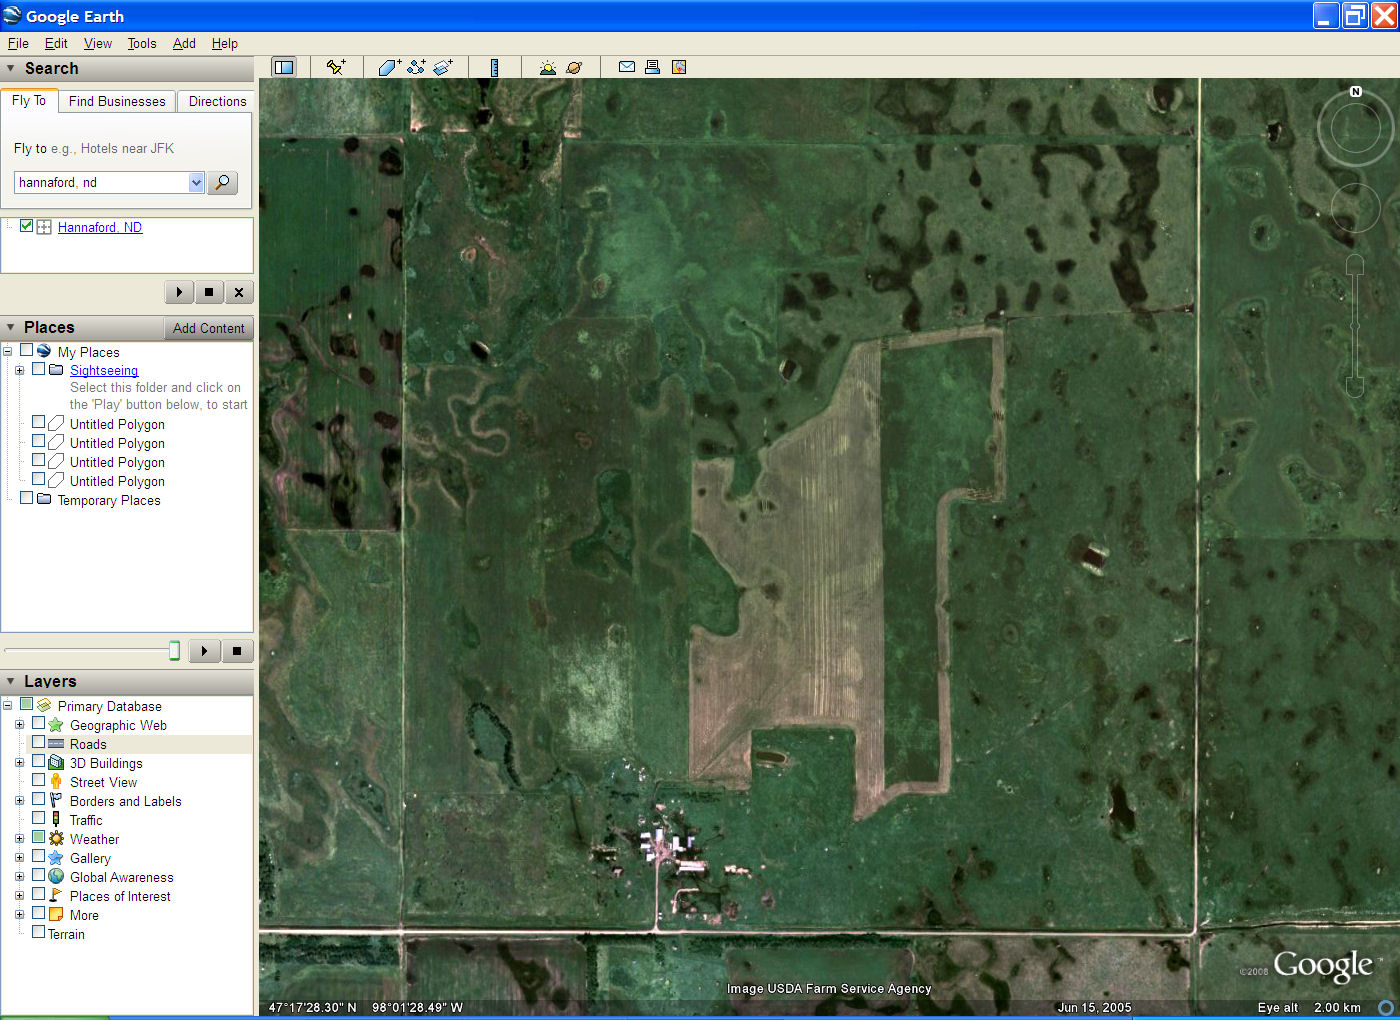View in Google Maps icon
The height and width of the screenshot is (1020, 1400).
click(x=679, y=67)
